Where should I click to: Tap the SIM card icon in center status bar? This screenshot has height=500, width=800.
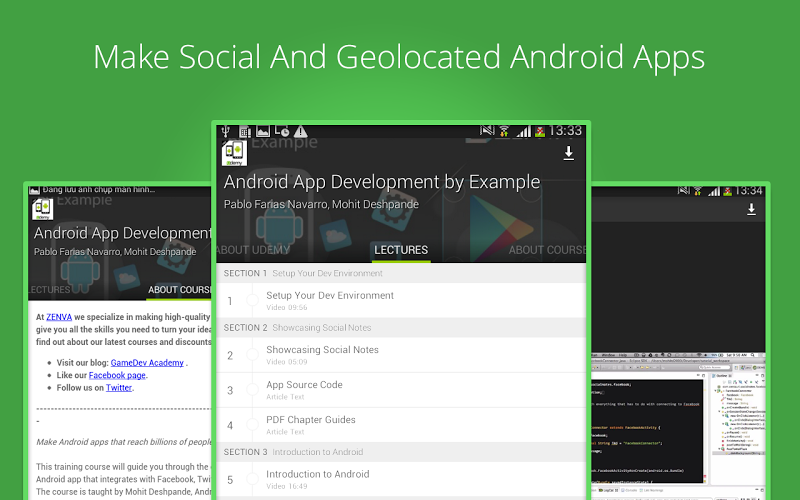(x=245, y=132)
